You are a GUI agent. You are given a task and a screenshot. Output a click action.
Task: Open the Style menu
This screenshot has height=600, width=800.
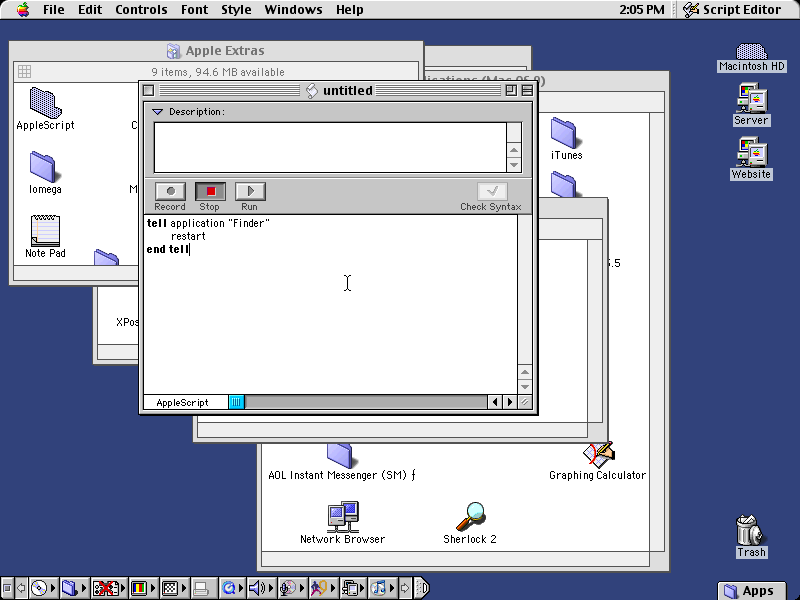coord(236,10)
